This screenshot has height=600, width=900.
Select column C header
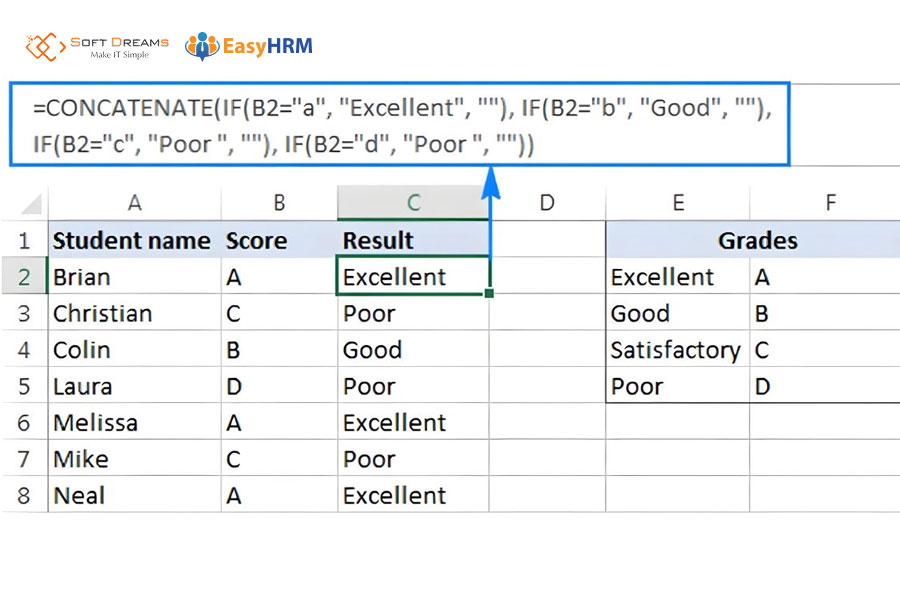pyautogui.click(x=413, y=203)
